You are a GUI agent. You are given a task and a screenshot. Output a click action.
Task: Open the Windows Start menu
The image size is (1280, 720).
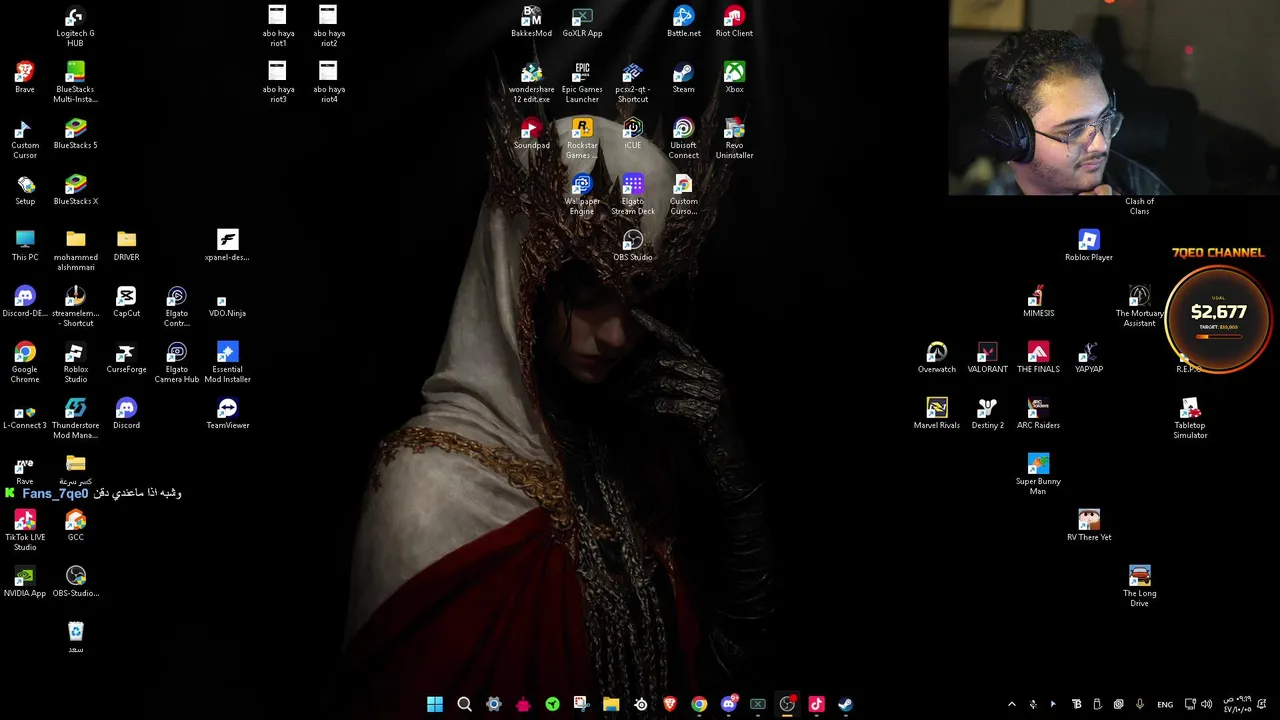coord(435,704)
